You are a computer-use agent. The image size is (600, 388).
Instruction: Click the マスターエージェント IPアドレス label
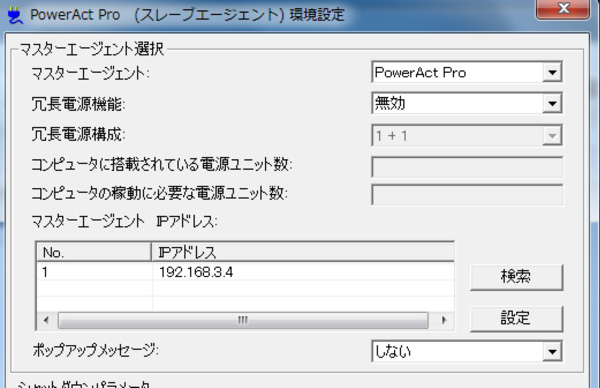[x=124, y=221]
